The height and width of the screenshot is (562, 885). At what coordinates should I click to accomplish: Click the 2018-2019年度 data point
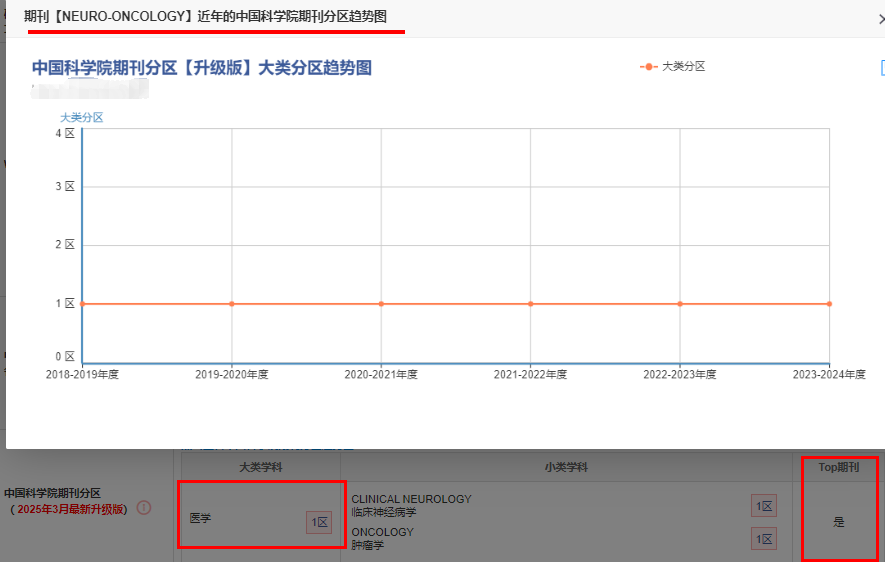point(82,304)
